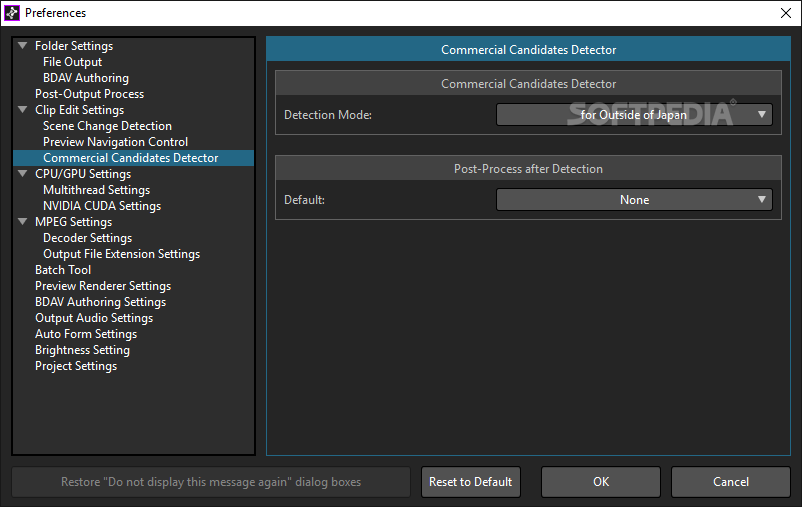Image resolution: width=802 pixels, height=507 pixels.
Task: Open Multithread Settings page
Action: pos(97,190)
